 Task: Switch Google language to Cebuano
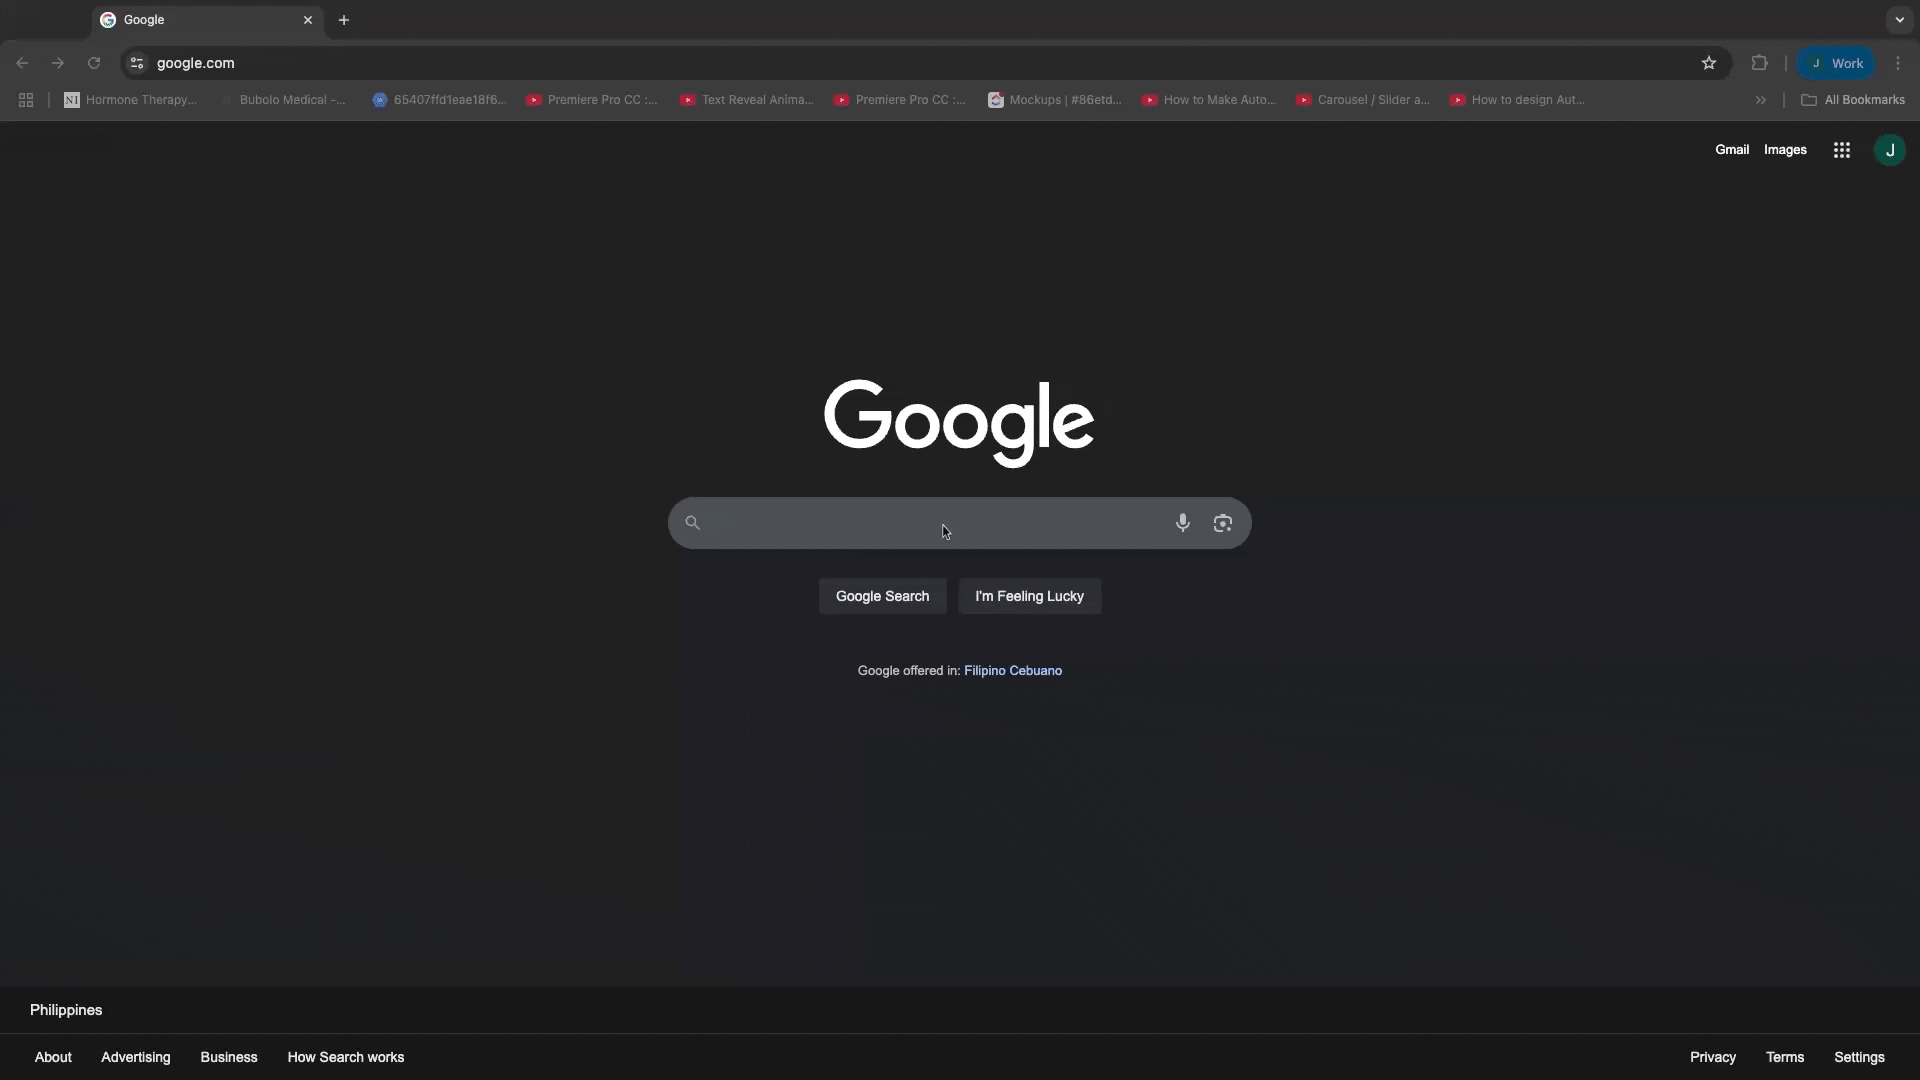[1036, 671]
